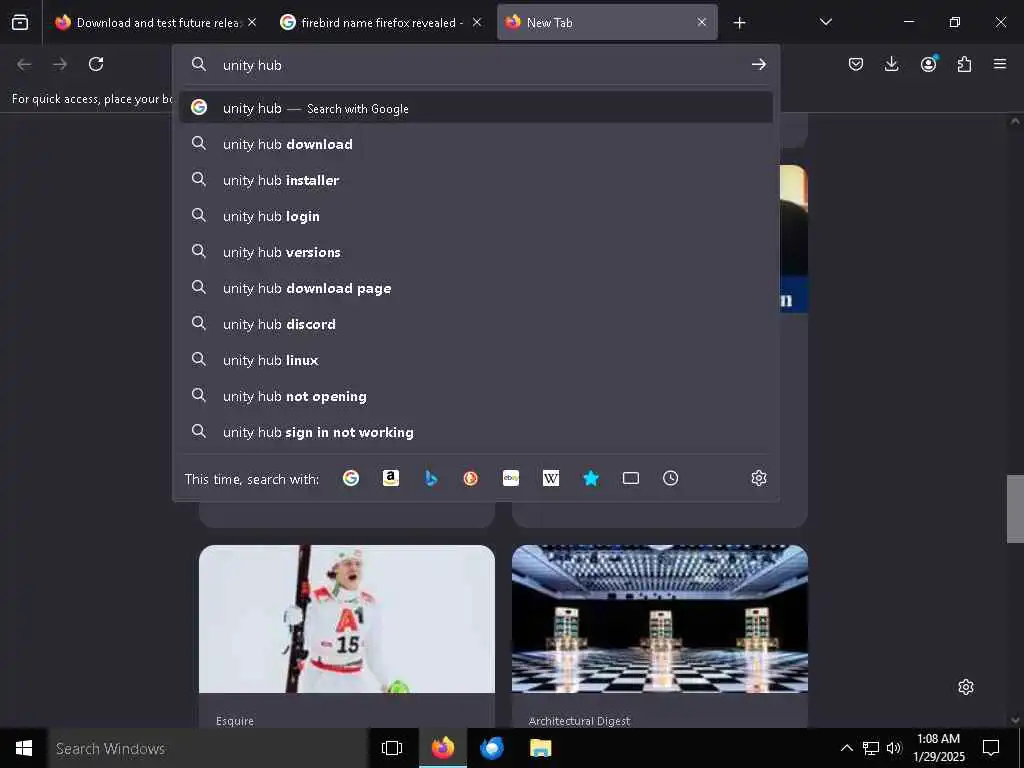Click the Esquire source label

pos(235,721)
